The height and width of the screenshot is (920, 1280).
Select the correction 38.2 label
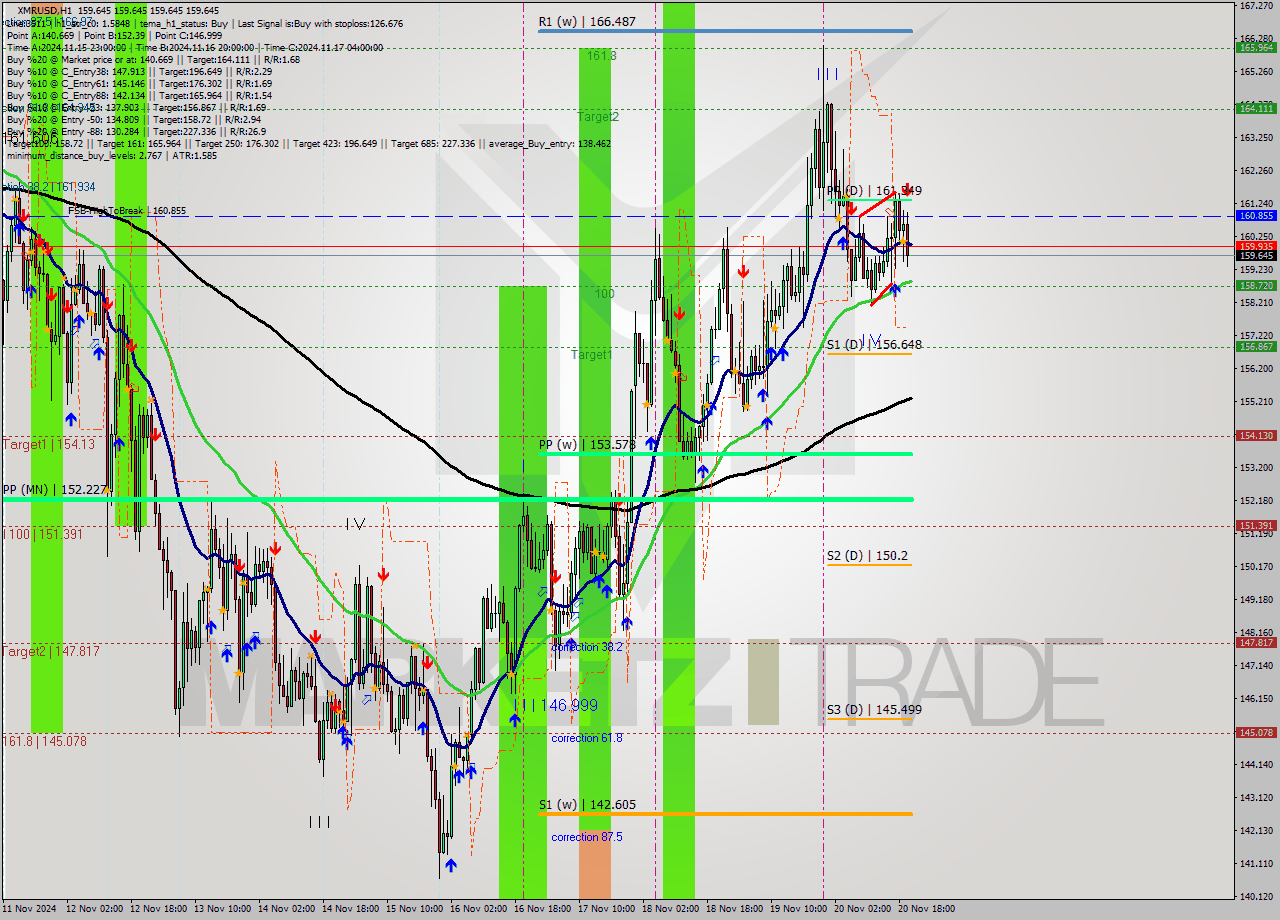tap(587, 647)
